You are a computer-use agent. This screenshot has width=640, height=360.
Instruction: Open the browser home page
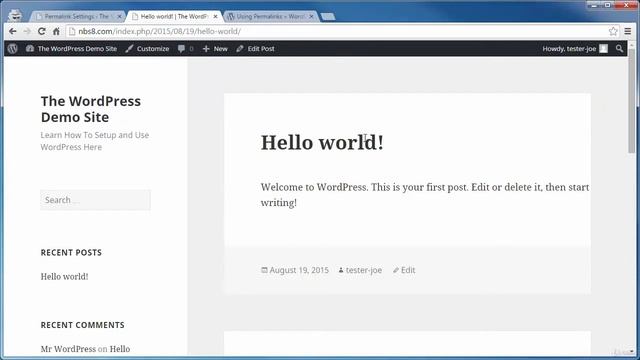point(56,31)
